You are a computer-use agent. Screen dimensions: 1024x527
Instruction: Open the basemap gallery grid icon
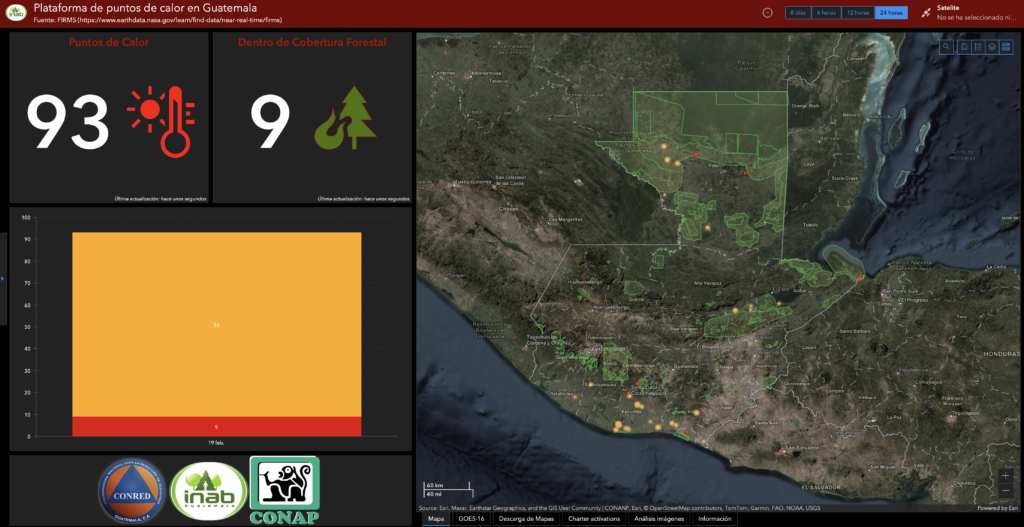(x=1006, y=47)
